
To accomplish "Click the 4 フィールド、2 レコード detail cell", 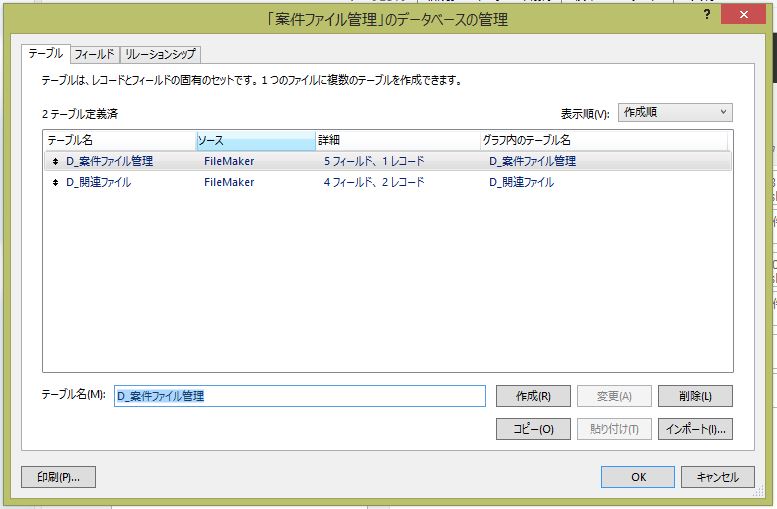I will click(374, 182).
